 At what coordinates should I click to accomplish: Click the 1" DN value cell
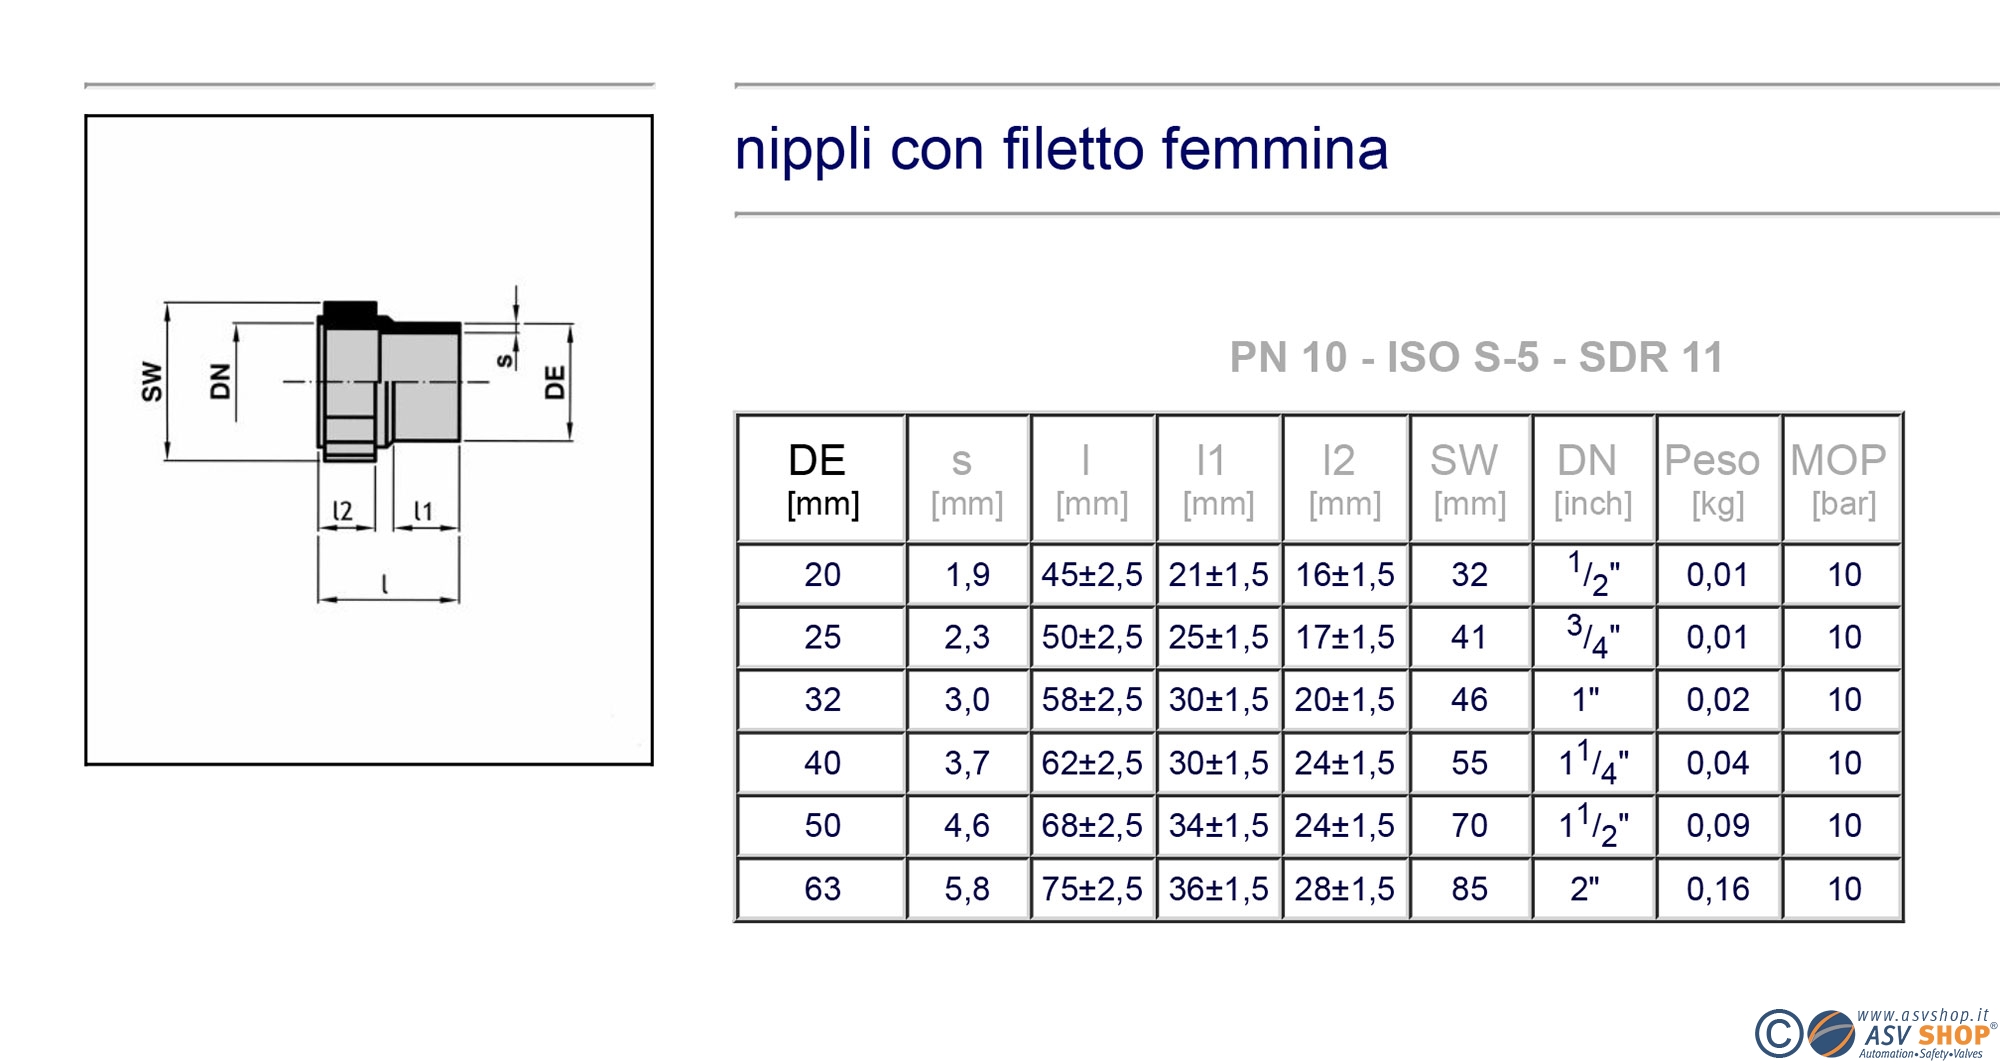(1593, 700)
